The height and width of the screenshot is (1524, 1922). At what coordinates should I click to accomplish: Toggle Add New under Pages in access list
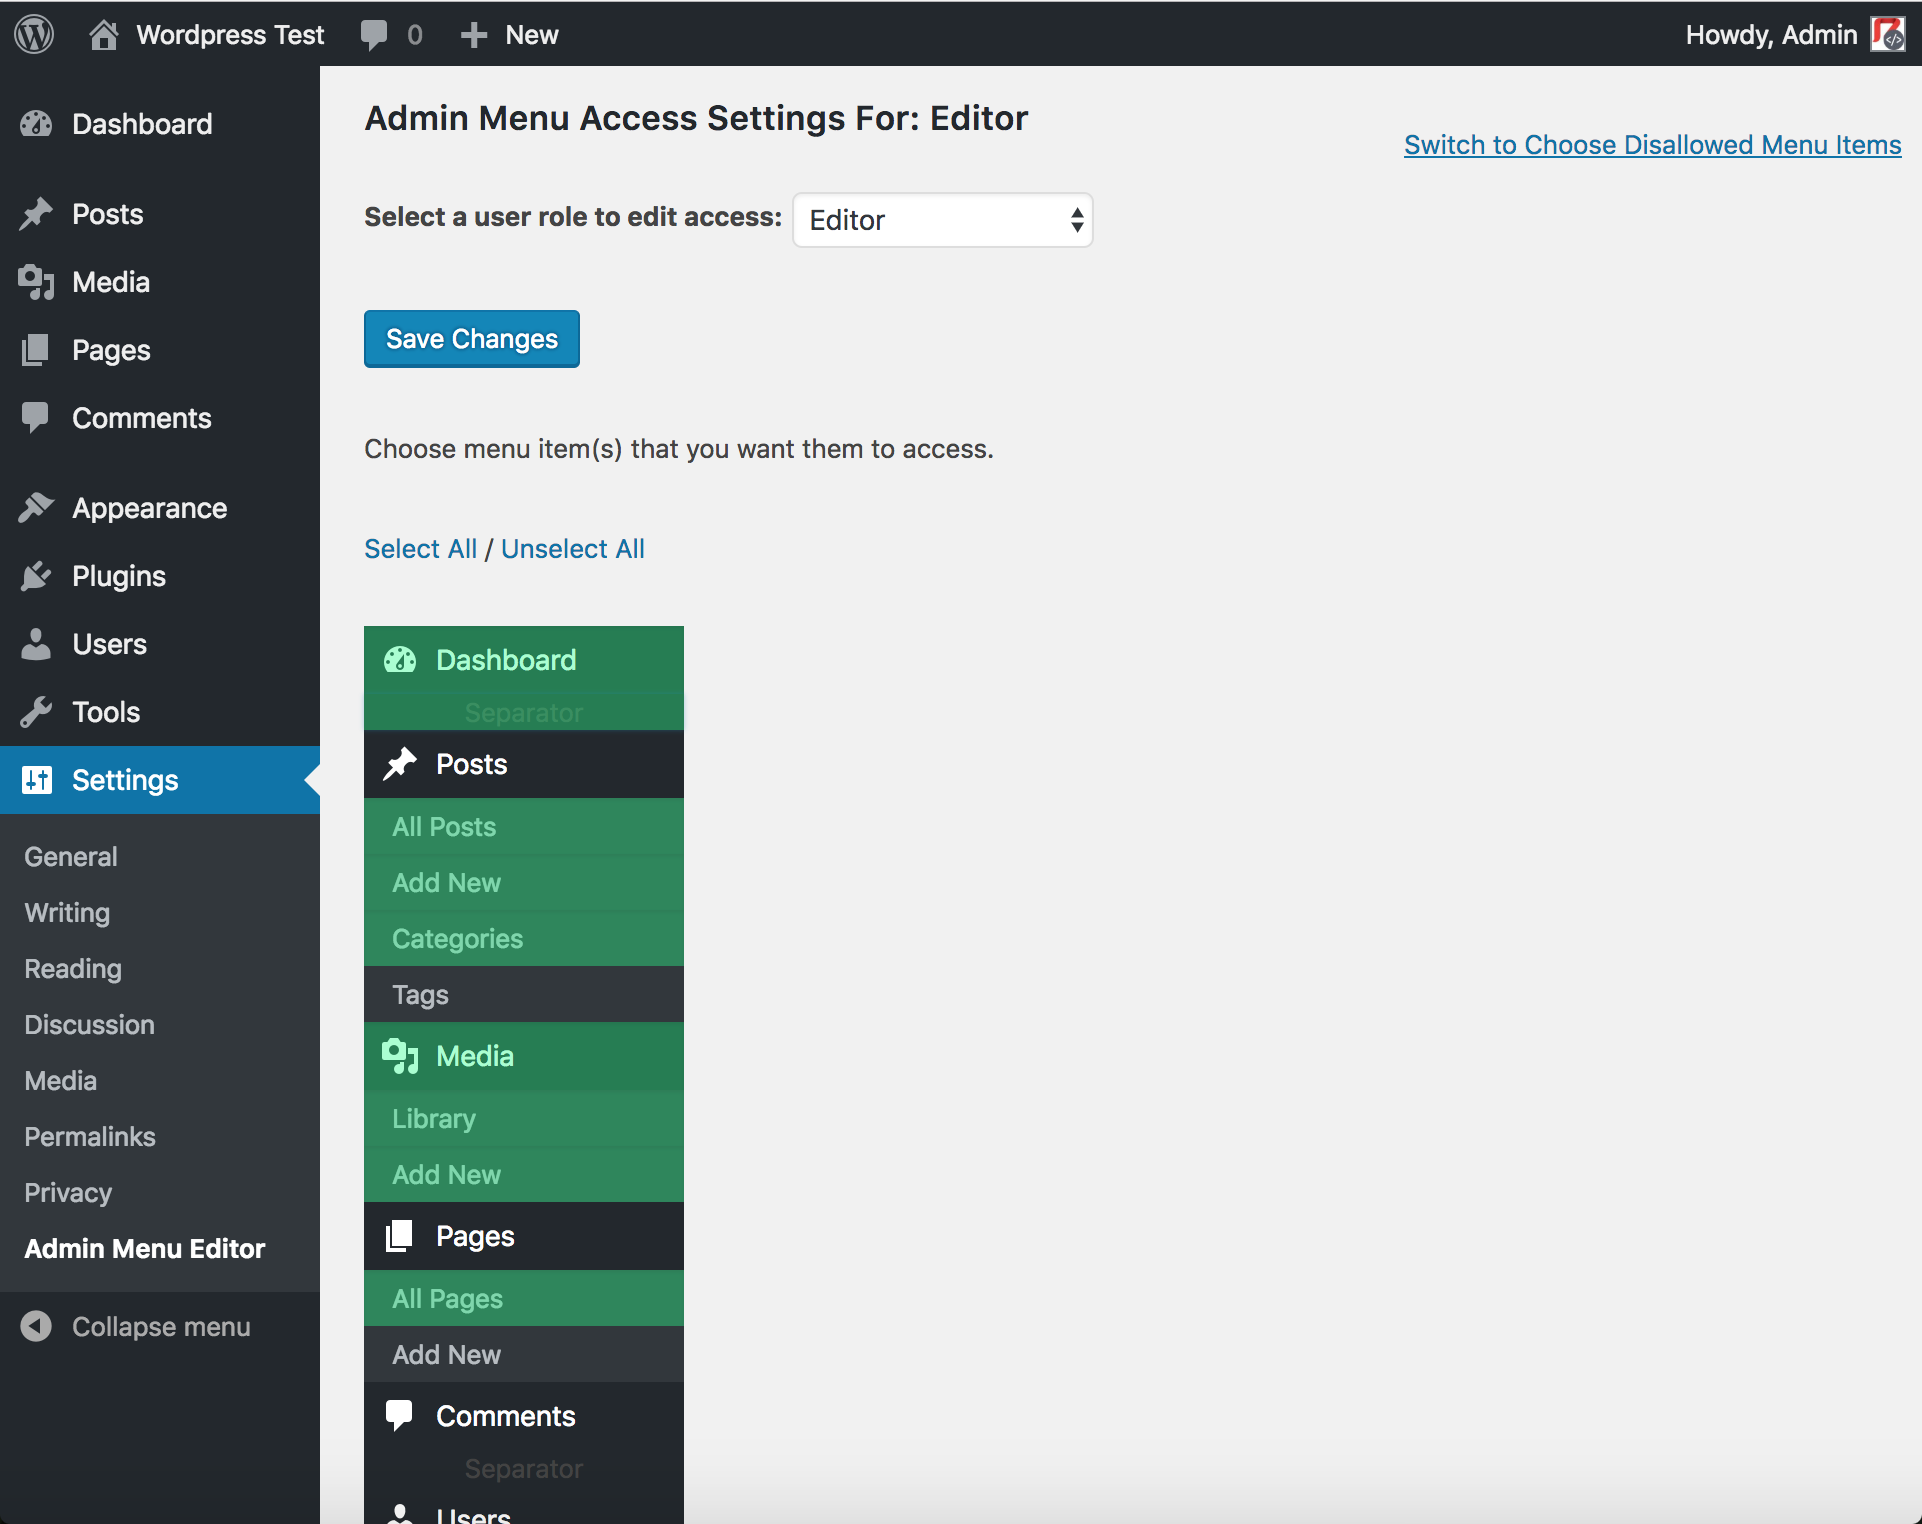[x=524, y=1354]
